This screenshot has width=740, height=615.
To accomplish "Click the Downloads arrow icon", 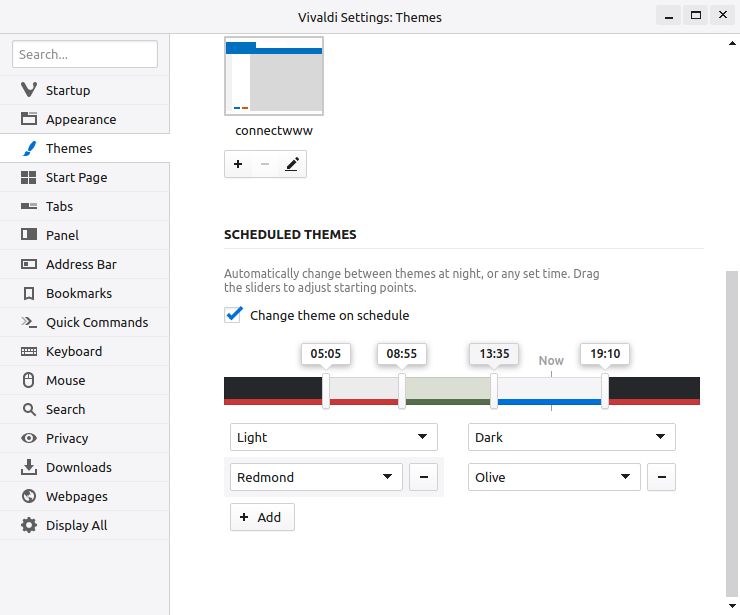I will click(29, 467).
